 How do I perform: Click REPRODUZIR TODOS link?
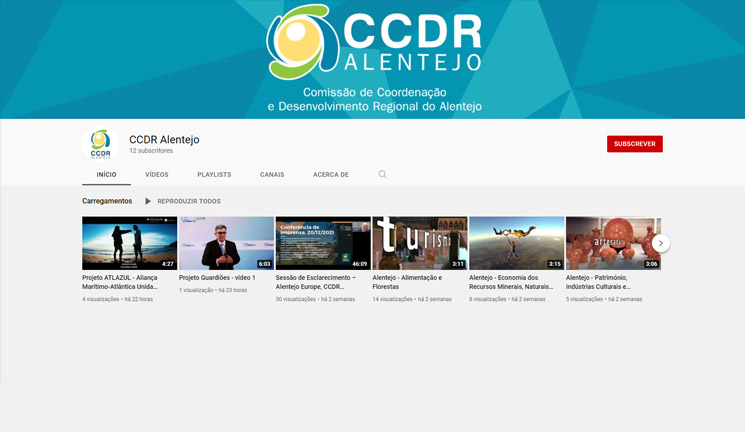click(189, 201)
